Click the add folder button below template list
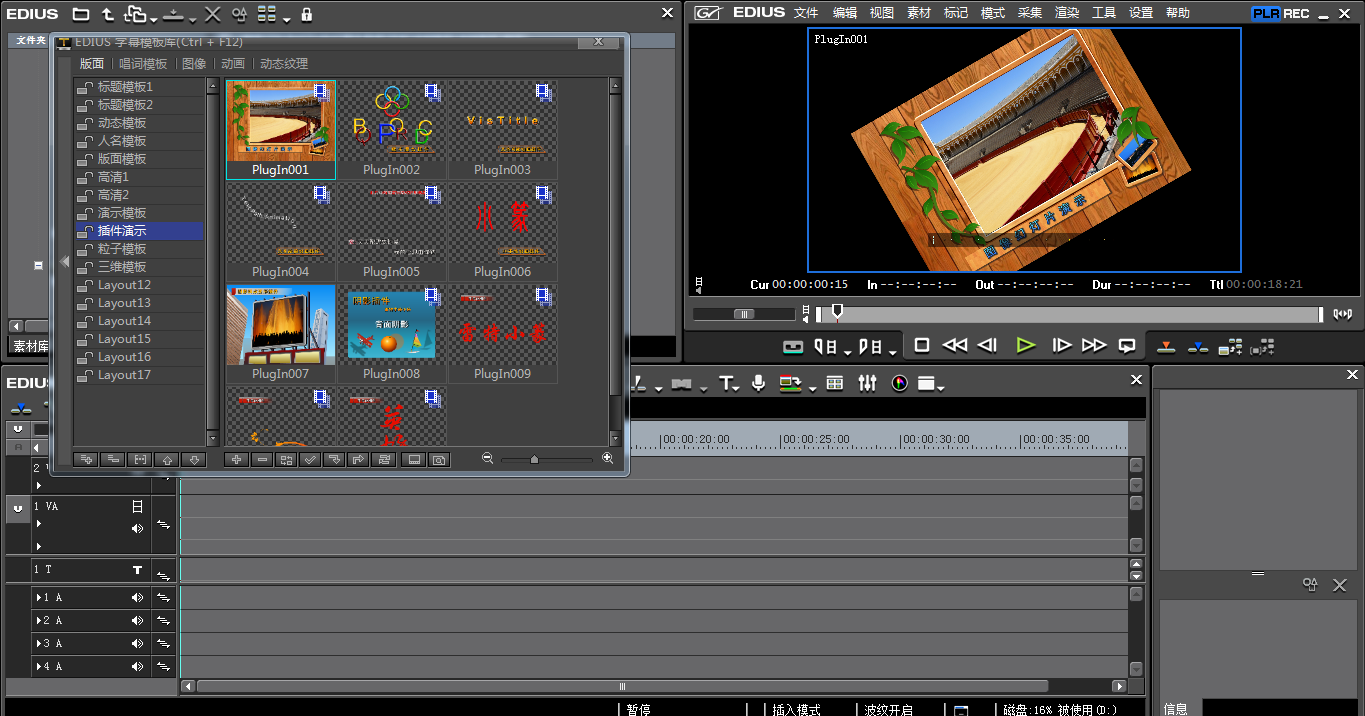Viewport: 1365px width, 716px height. point(86,459)
